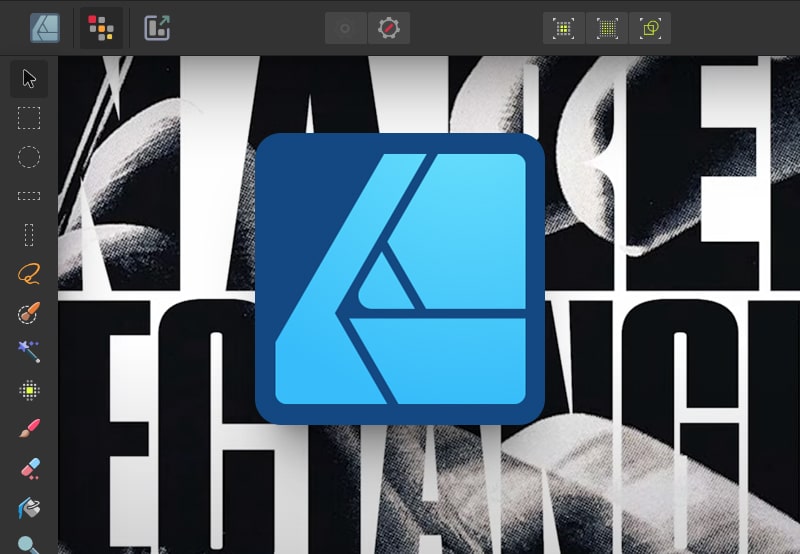Select the Flood Select magic wand
This screenshot has height=554, width=800.
click(x=29, y=351)
